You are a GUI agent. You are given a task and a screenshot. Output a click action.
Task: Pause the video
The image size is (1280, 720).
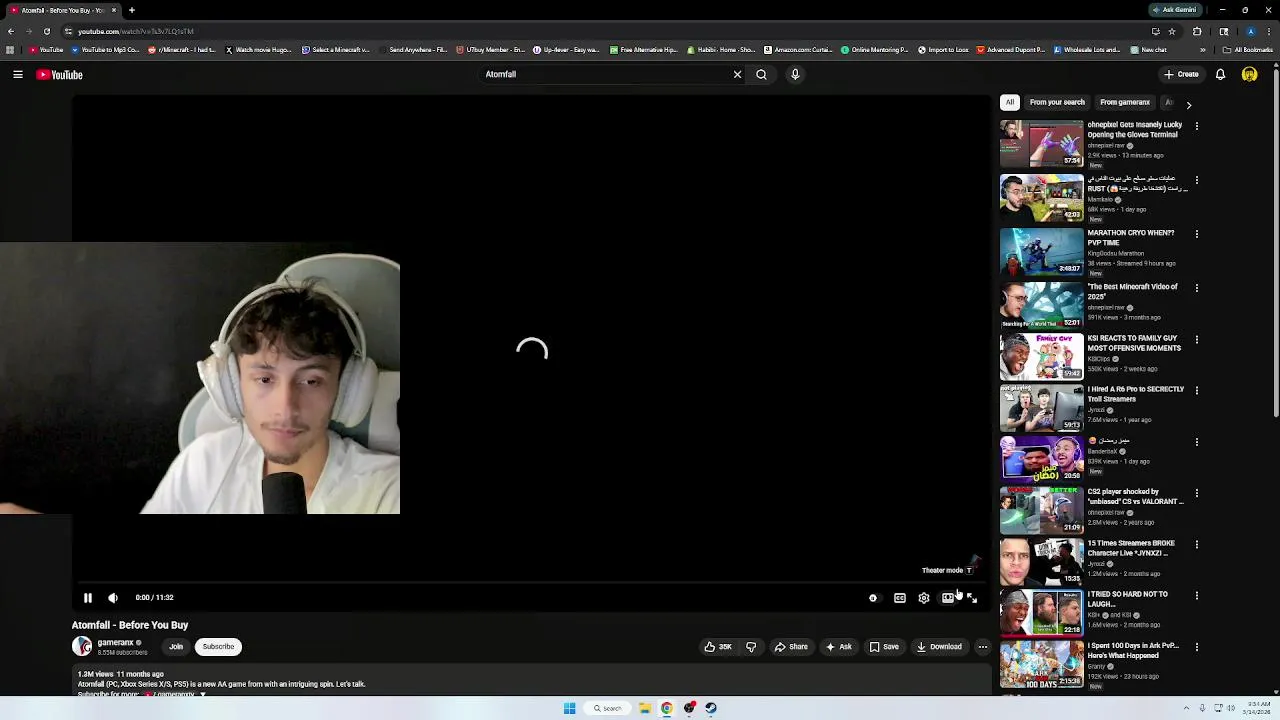click(x=88, y=598)
